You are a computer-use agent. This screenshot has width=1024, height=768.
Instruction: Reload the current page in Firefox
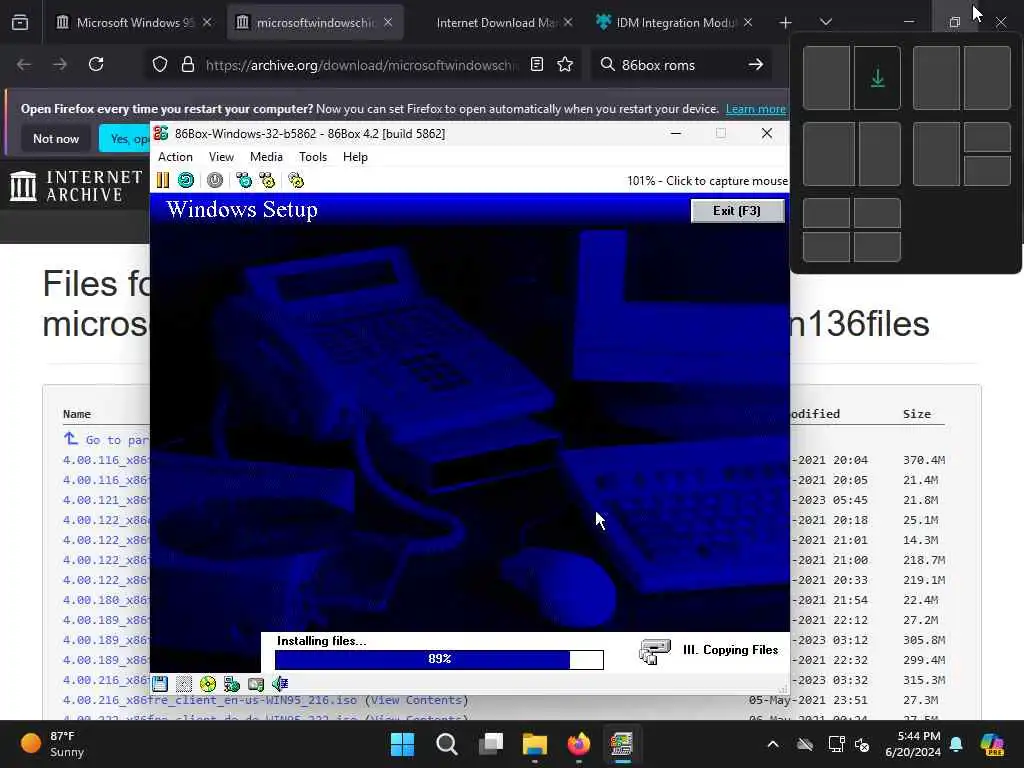pos(96,64)
